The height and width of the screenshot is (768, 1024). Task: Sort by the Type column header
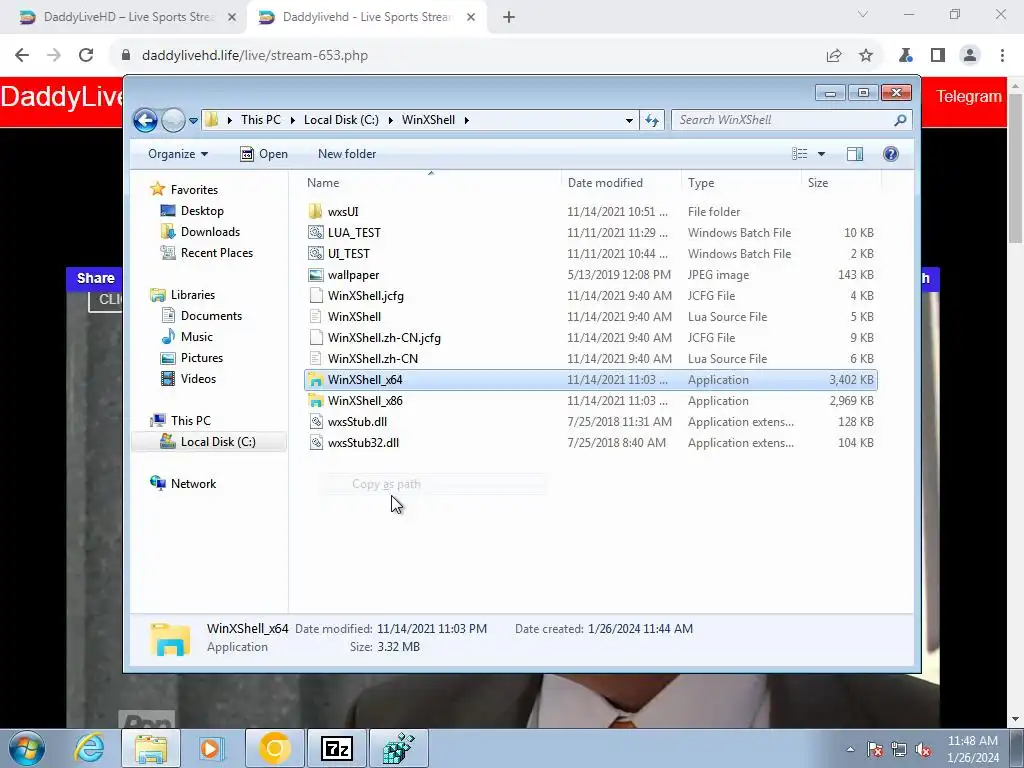click(x=741, y=183)
